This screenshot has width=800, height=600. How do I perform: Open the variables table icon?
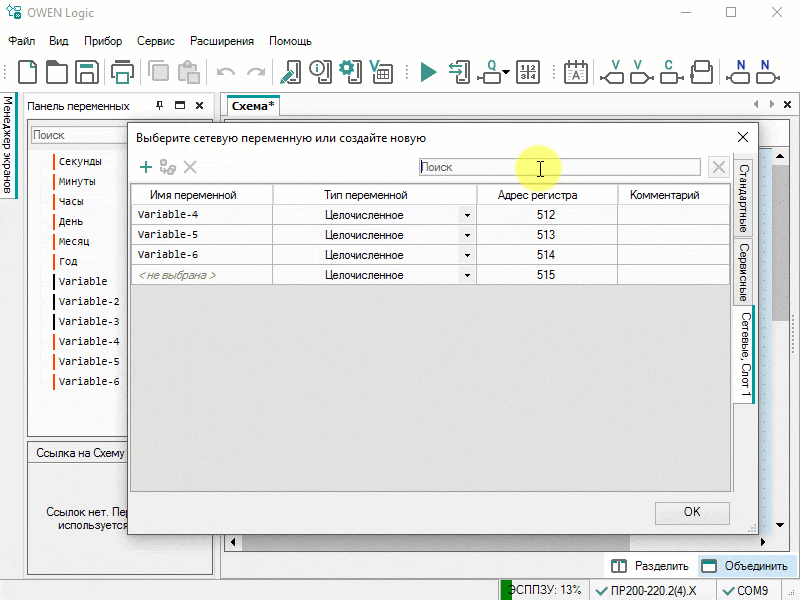click(x=380, y=72)
